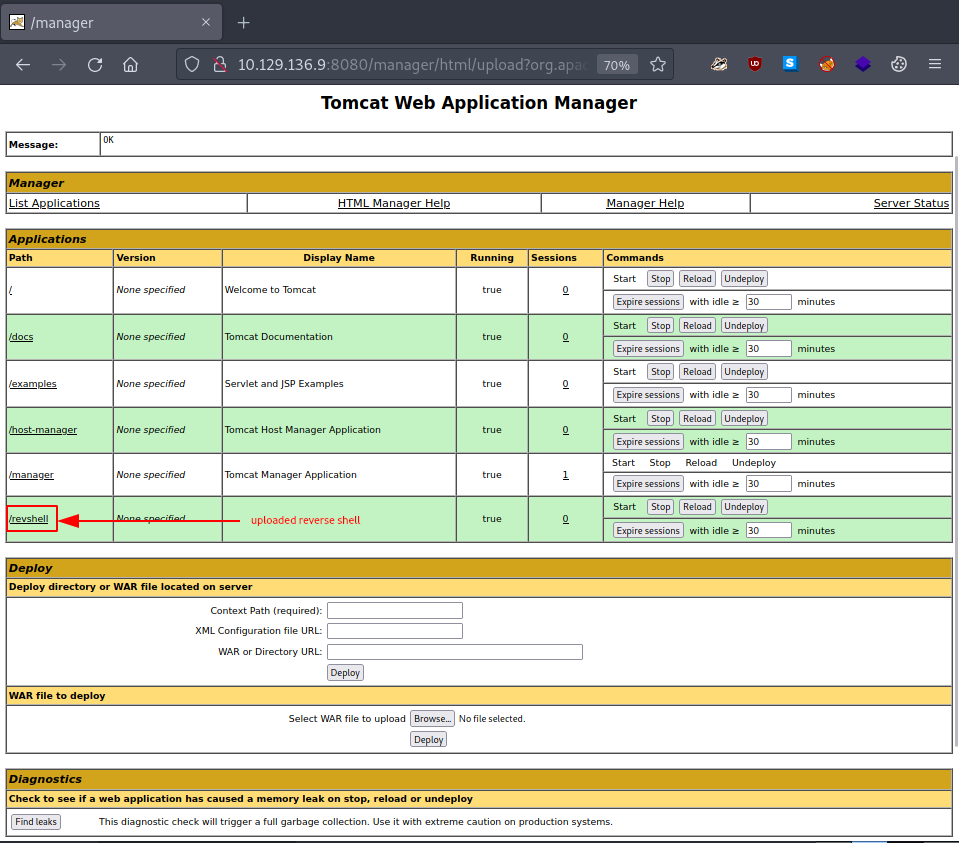This screenshot has height=843, width=959.
Task: Open the Firefox hamburger menu
Action: coord(935,63)
